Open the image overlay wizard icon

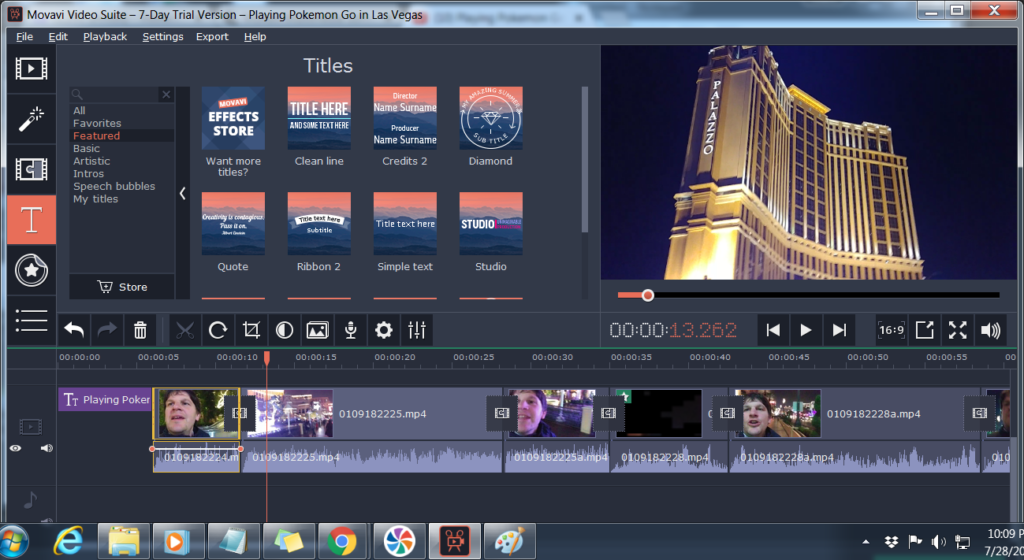(x=317, y=330)
